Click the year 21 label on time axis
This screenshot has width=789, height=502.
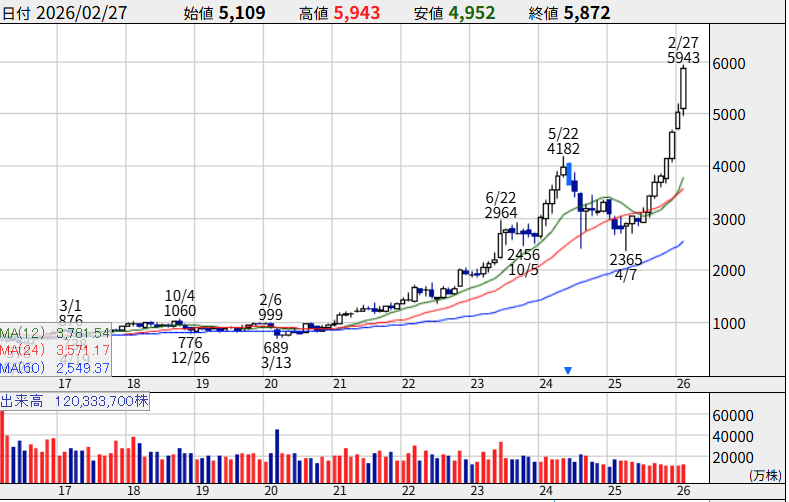click(340, 382)
